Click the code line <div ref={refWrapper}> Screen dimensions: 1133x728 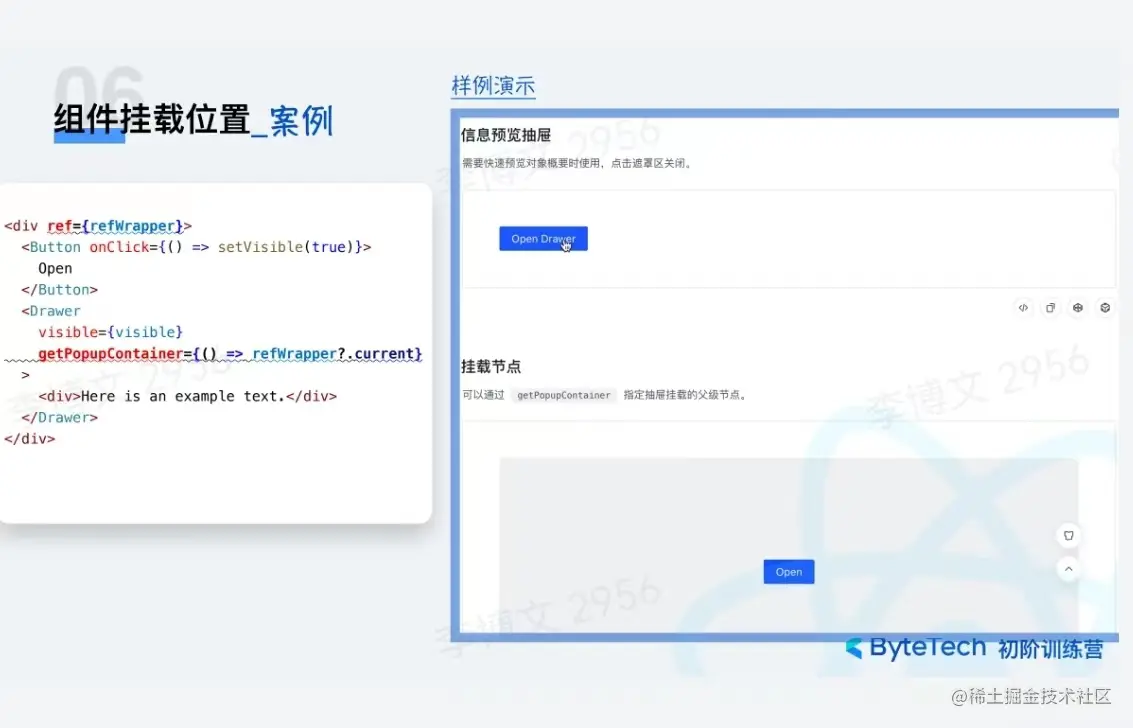[x=98, y=226]
